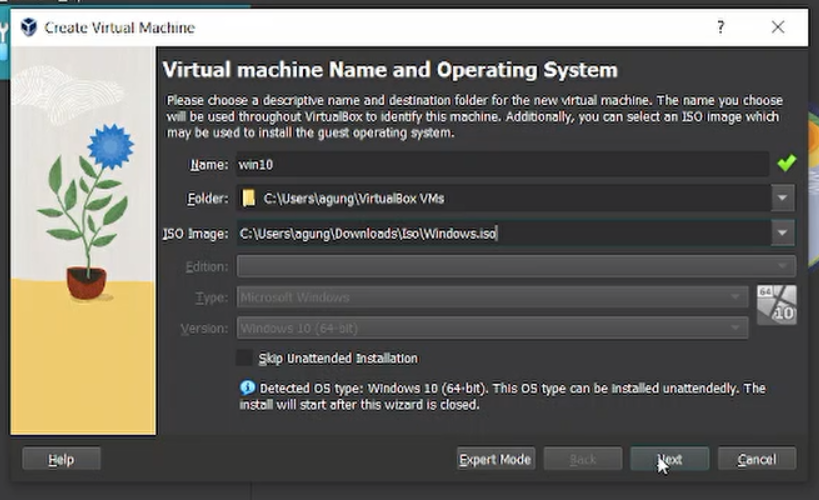
Task: Click the blue info icon by Detected OS type
Action: [x=247, y=388]
